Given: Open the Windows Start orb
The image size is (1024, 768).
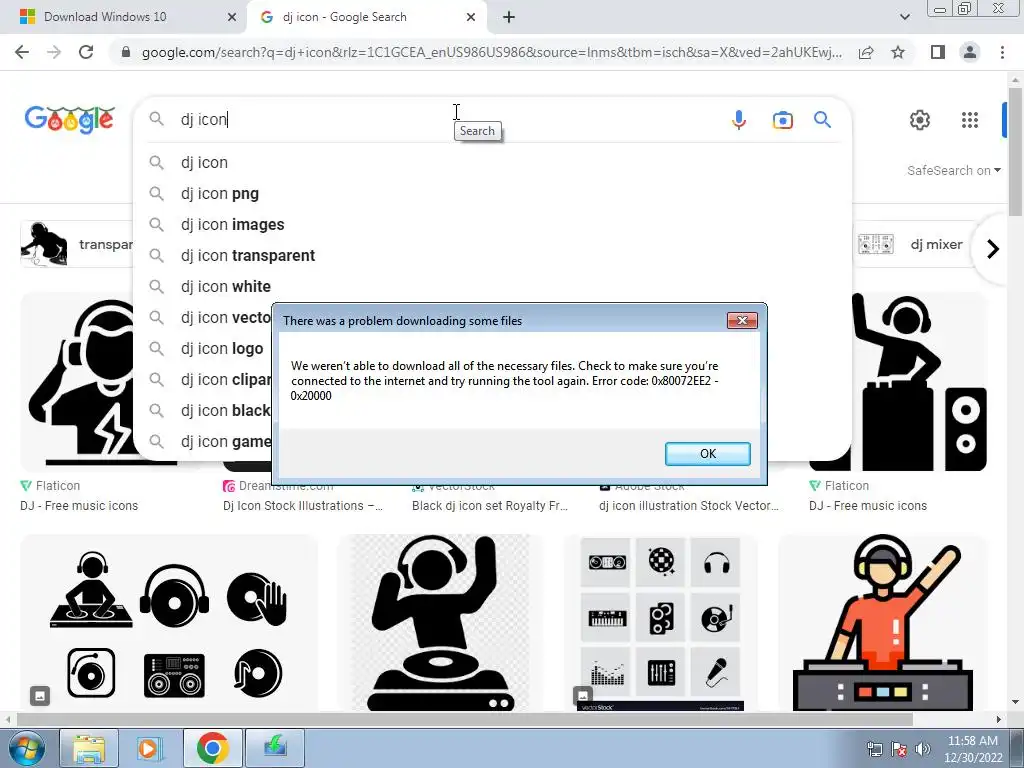Looking at the screenshot, I should (x=27, y=748).
